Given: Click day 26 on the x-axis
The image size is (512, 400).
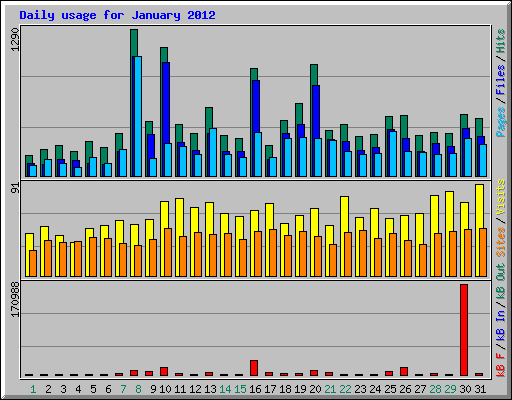Looking at the screenshot, I should (x=405, y=389).
